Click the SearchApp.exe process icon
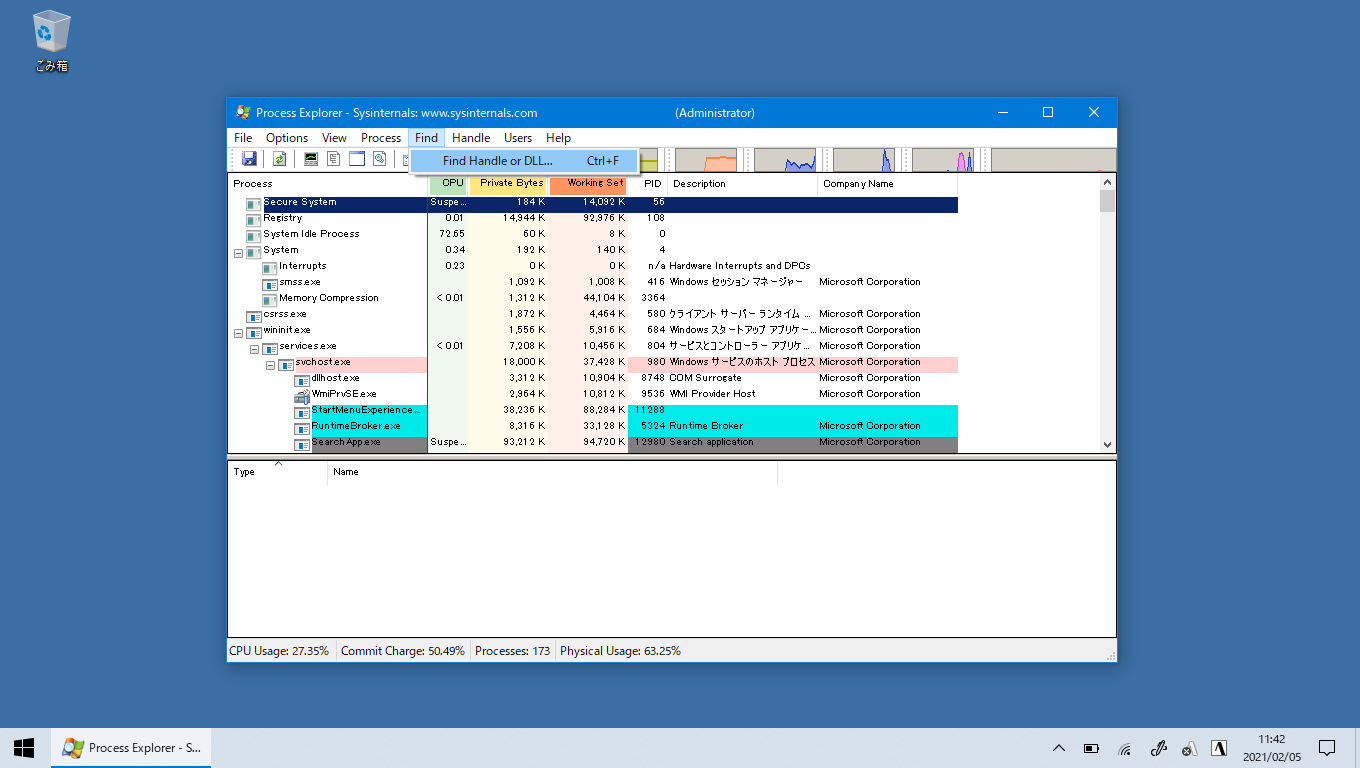The width and height of the screenshot is (1360, 768). click(302, 443)
